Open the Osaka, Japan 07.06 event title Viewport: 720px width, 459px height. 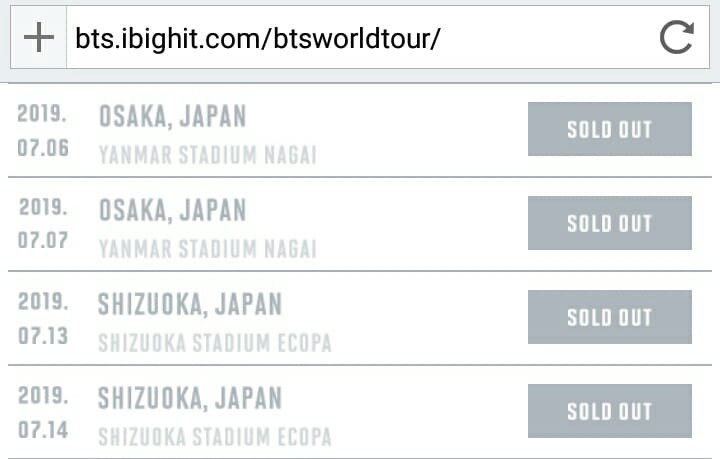[173, 117]
